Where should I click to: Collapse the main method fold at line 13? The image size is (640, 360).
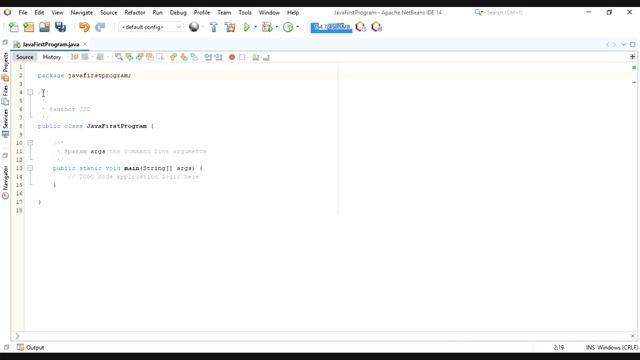[30, 168]
